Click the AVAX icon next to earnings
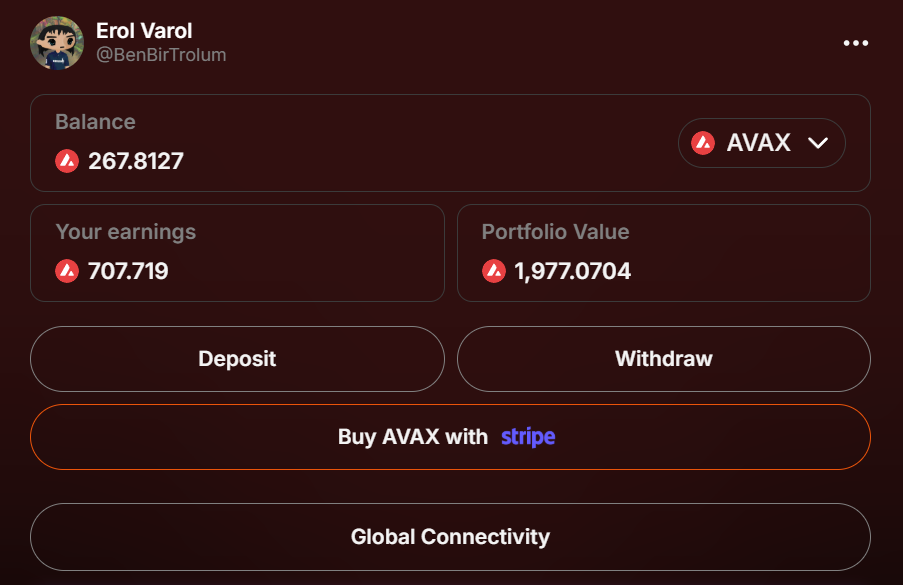Image resolution: width=903 pixels, height=585 pixels. click(x=67, y=271)
